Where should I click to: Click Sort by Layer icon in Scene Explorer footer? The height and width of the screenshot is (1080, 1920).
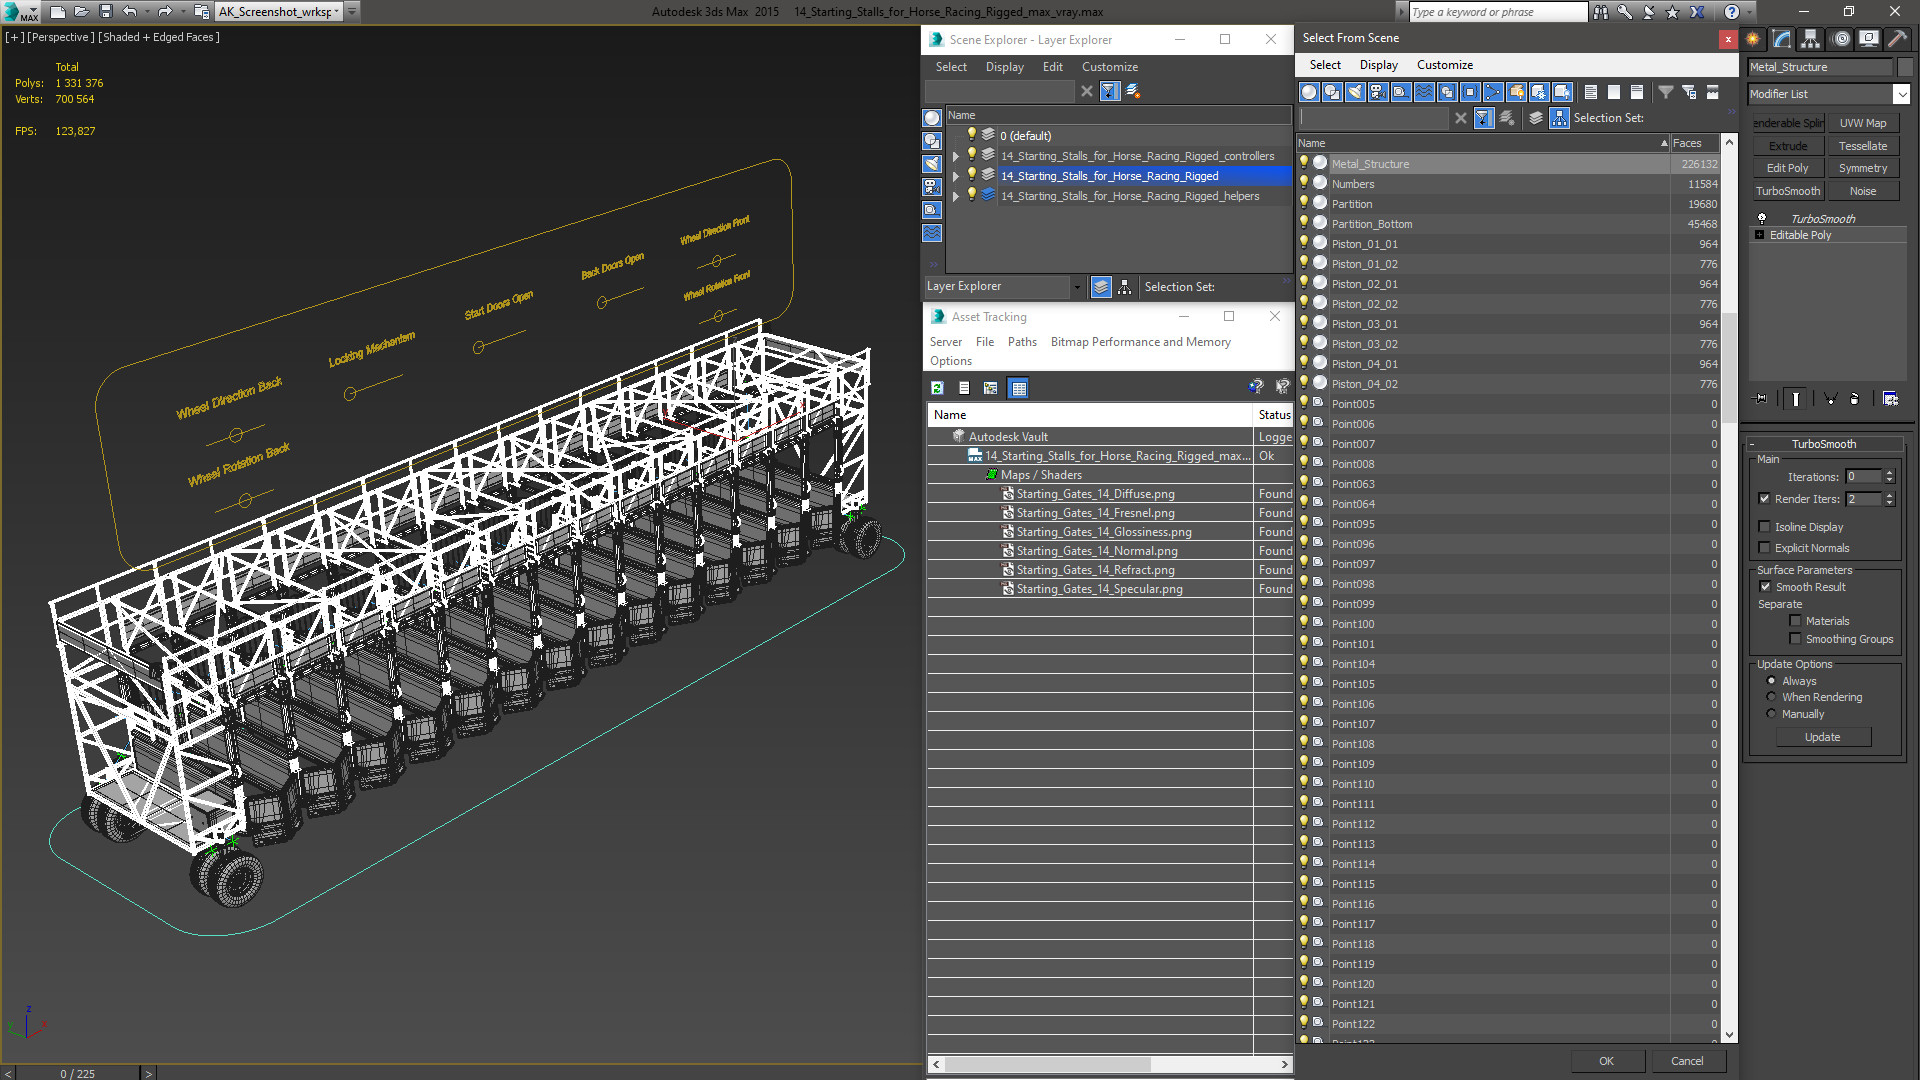pyautogui.click(x=1101, y=287)
